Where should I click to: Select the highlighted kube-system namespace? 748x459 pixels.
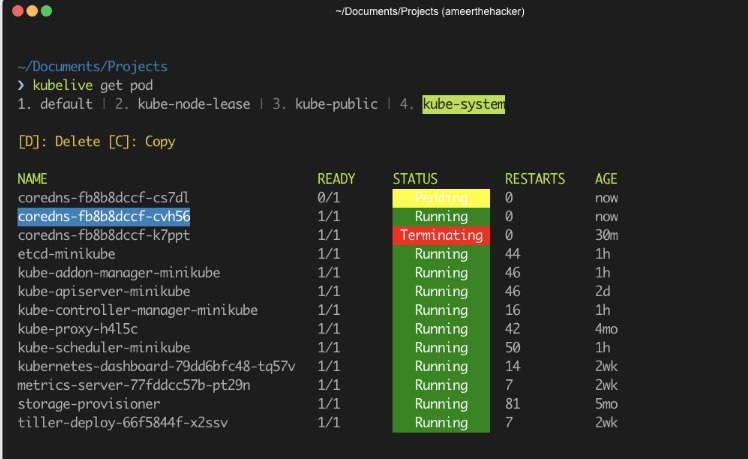point(463,104)
